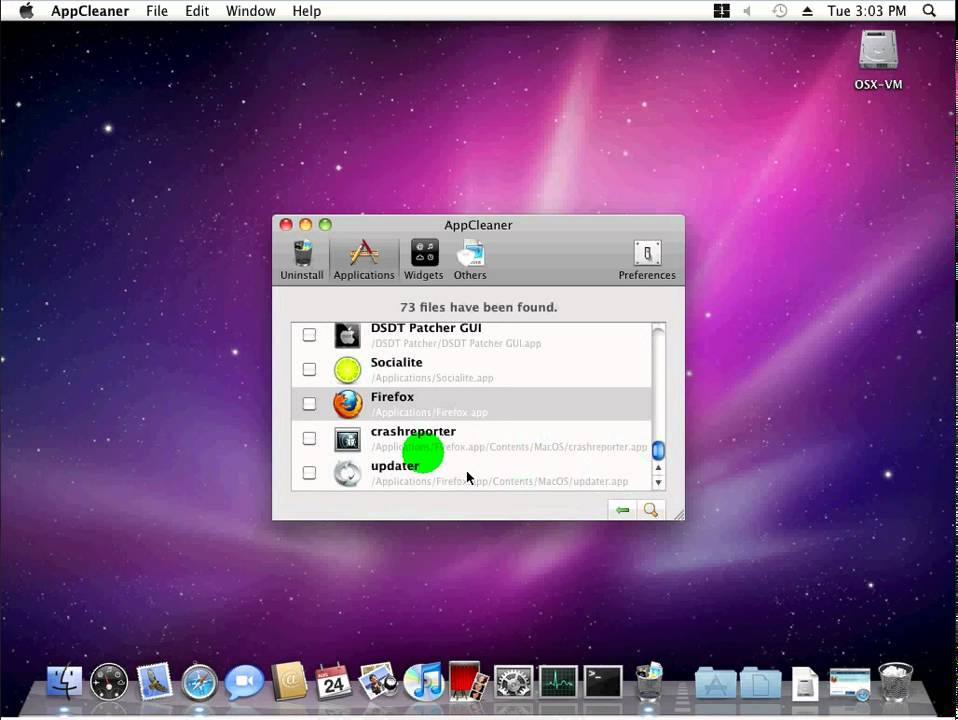
Task: Open System Preferences from the Dock
Action: [513, 681]
